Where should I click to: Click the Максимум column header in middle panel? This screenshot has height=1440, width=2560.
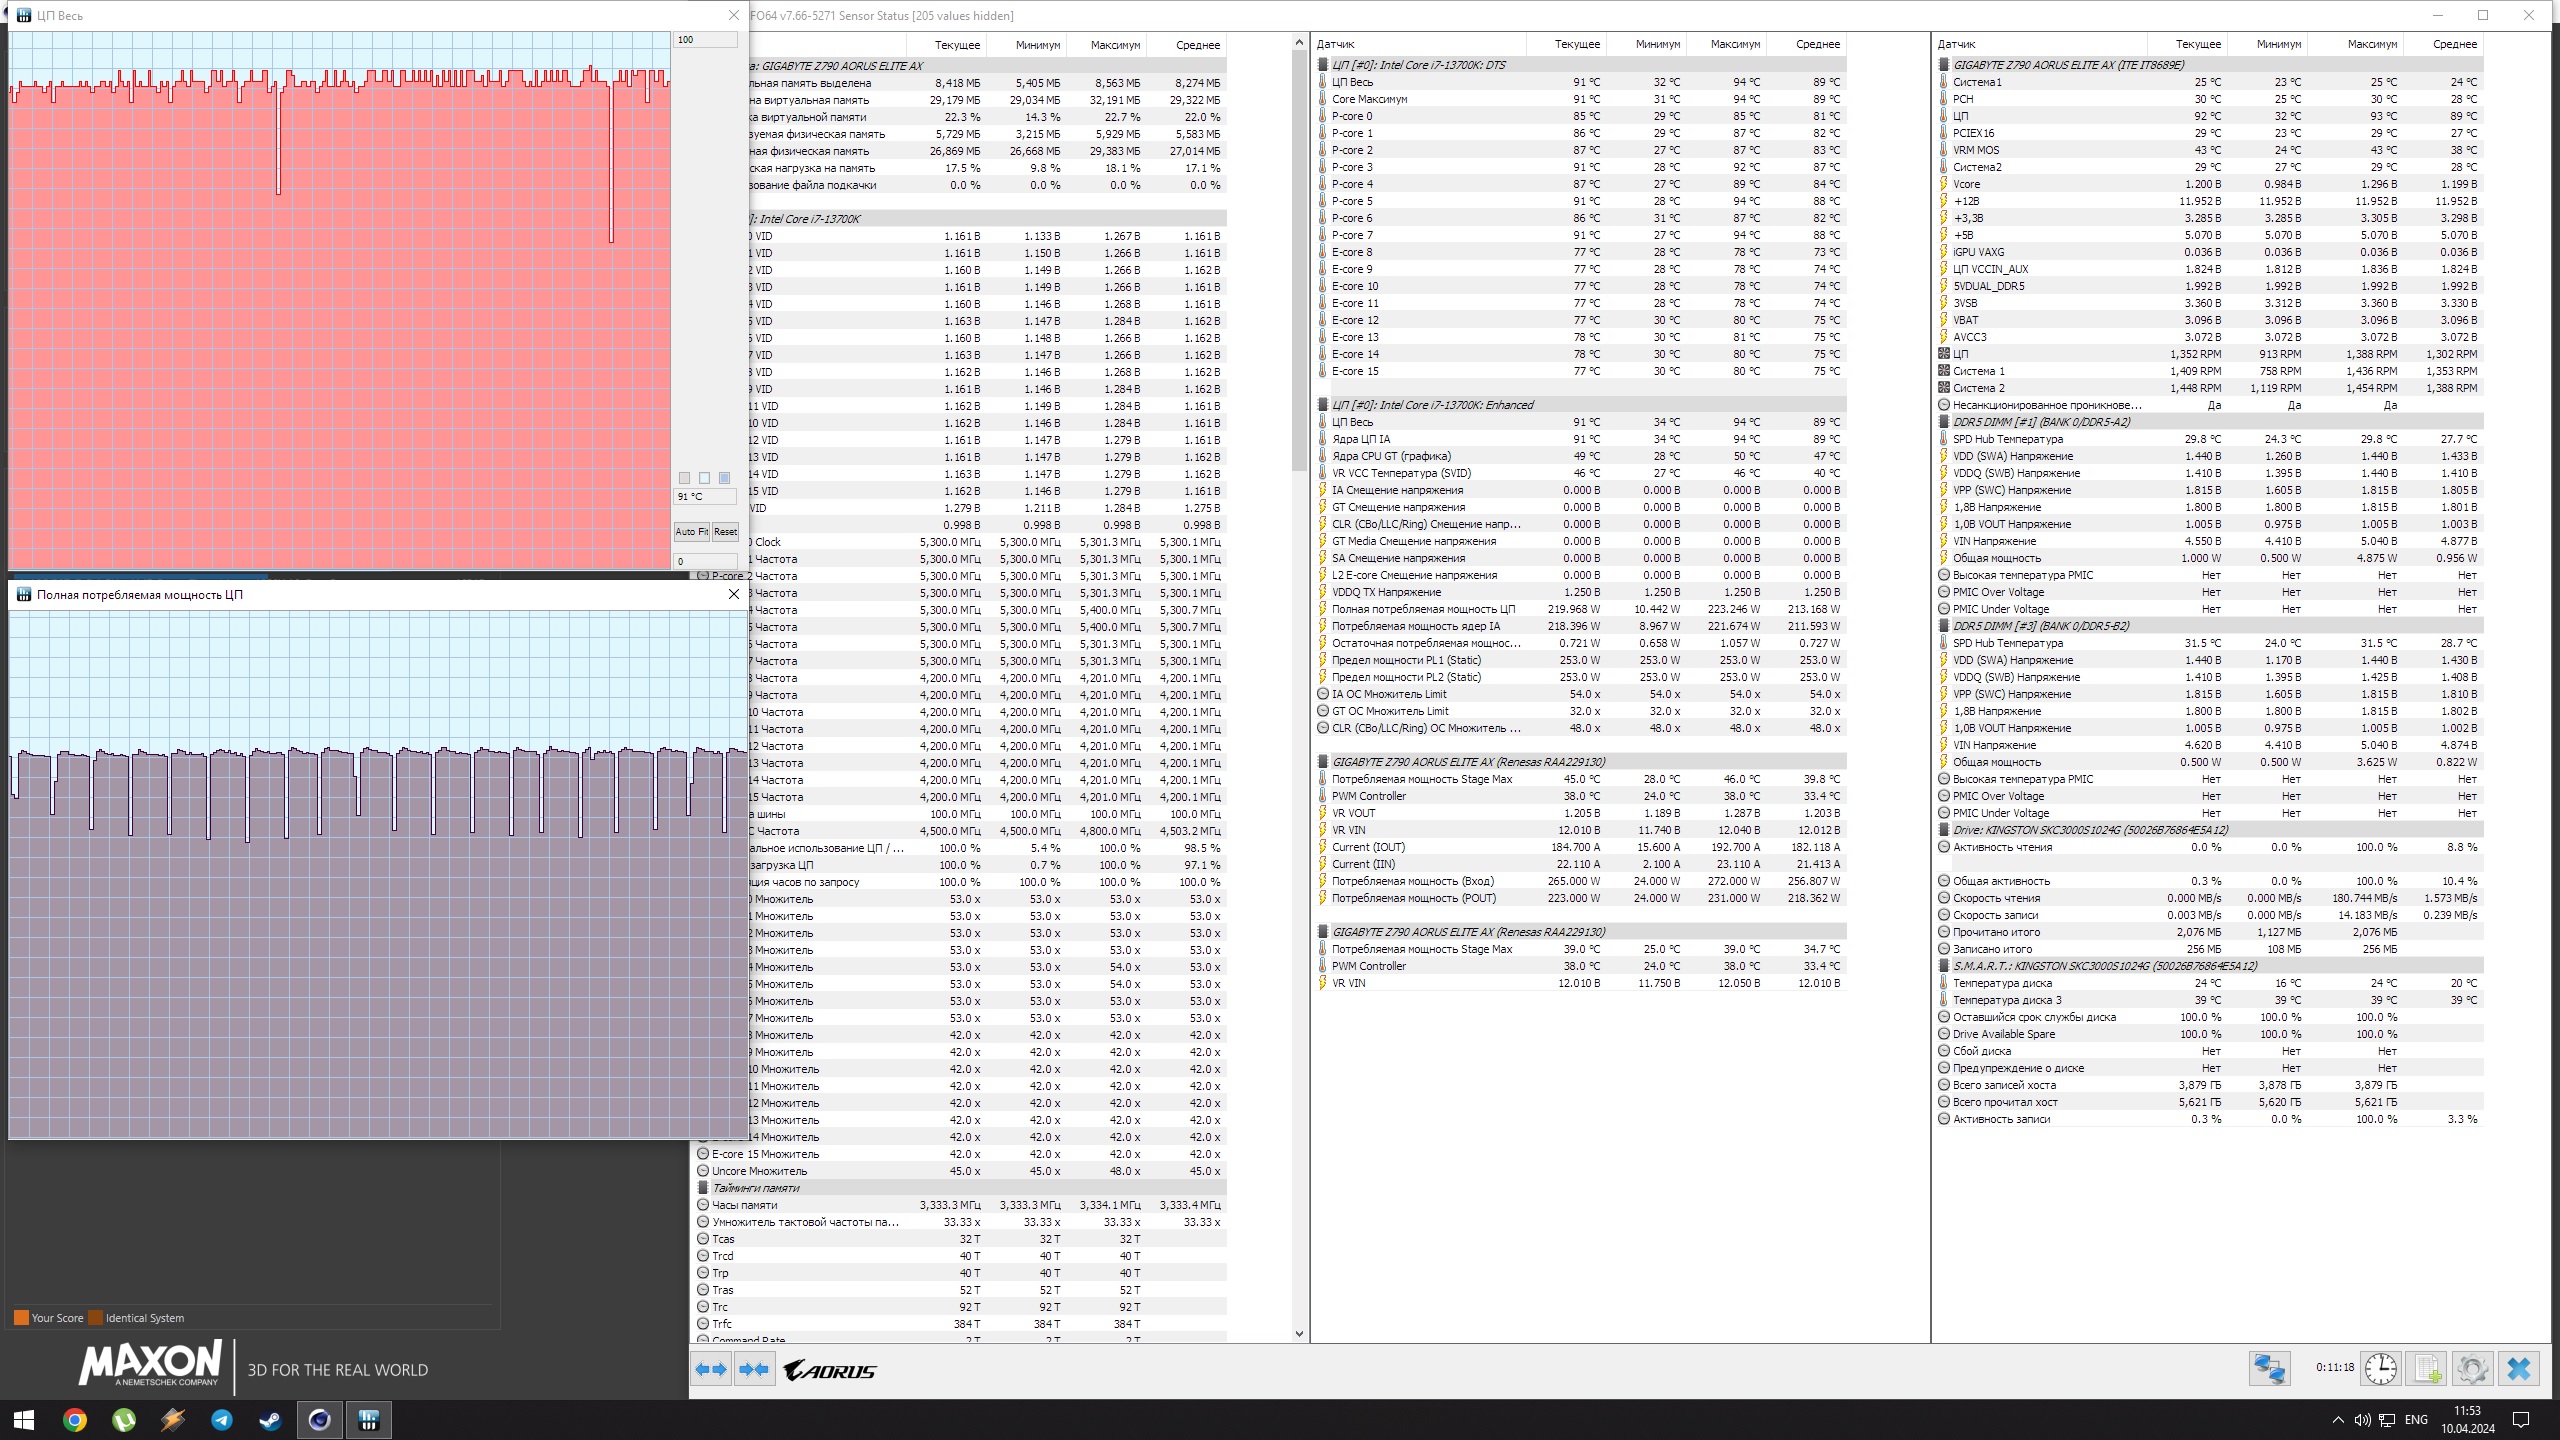[1734, 44]
